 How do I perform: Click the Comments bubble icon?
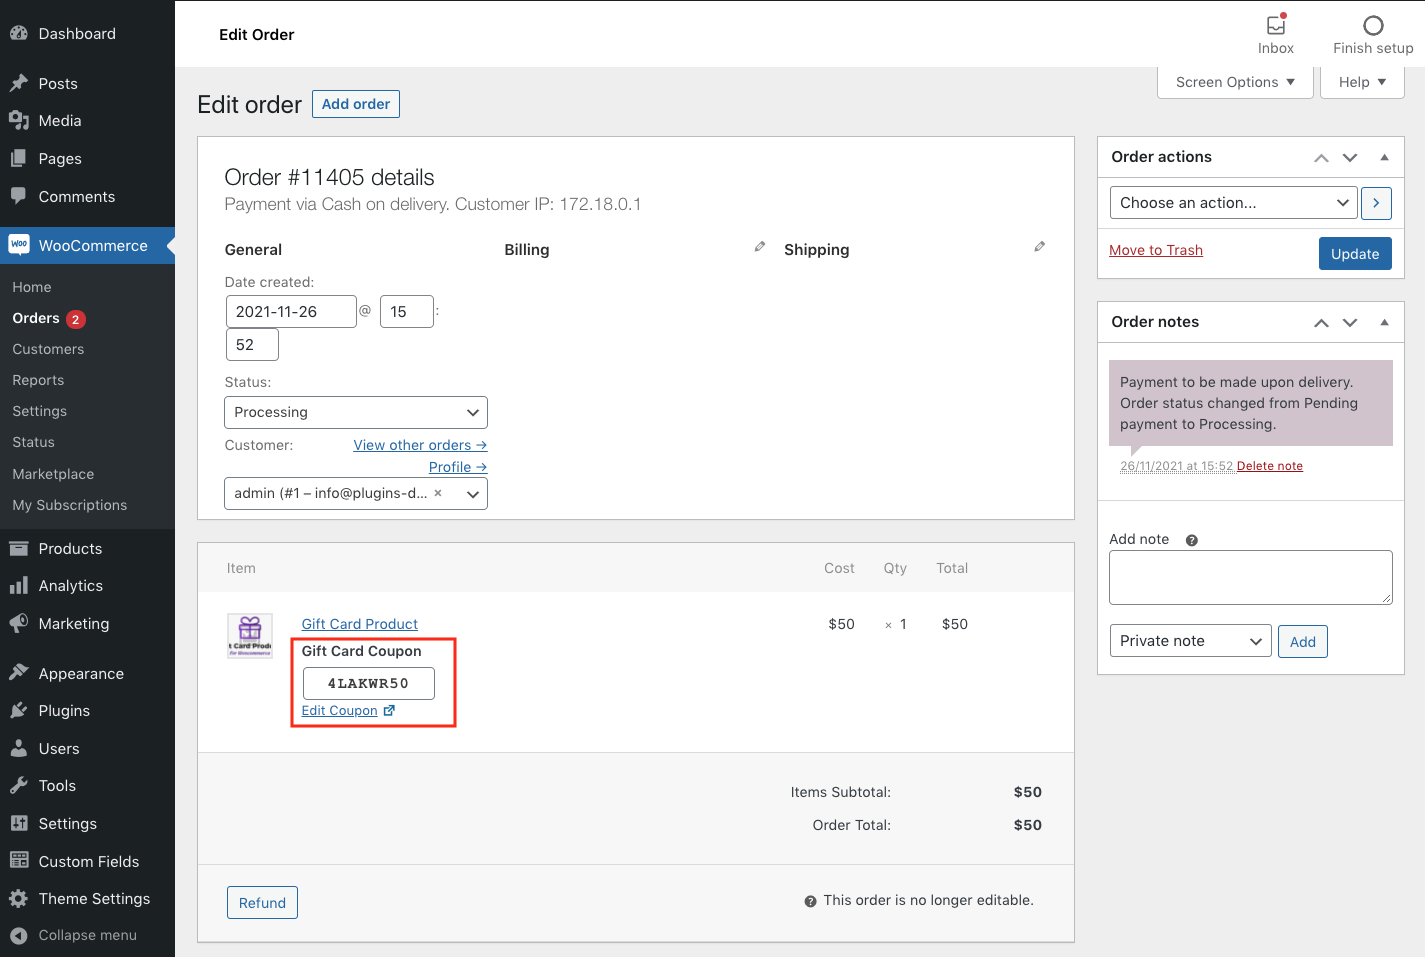[x=18, y=196]
